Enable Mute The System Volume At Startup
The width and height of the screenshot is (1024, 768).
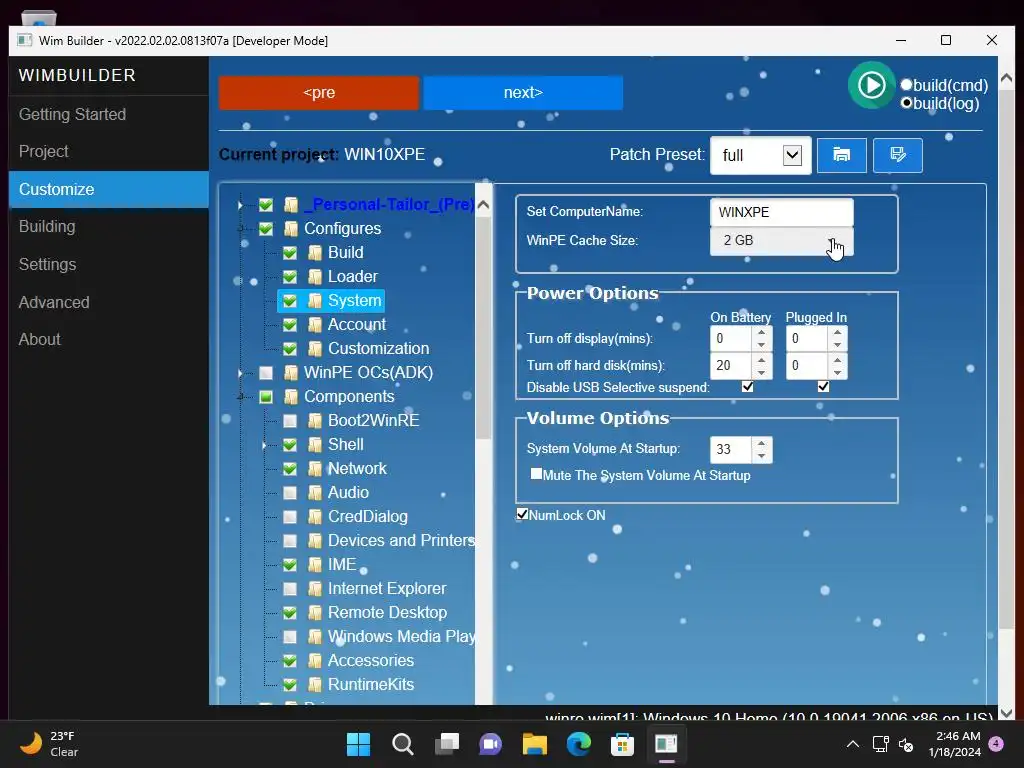pyautogui.click(x=536, y=474)
